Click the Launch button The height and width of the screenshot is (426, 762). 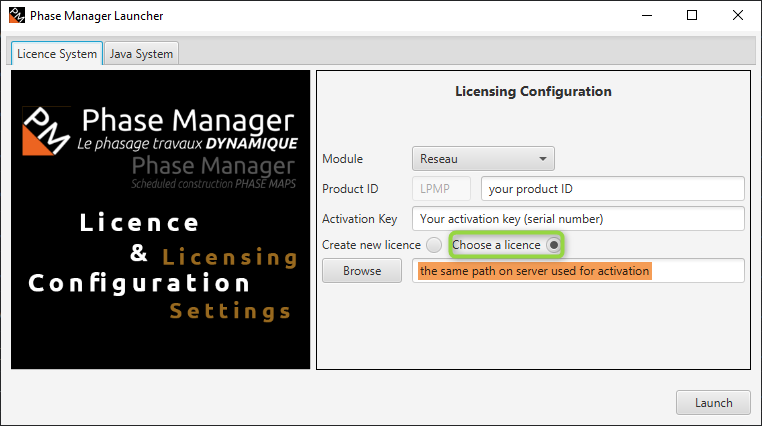pyautogui.click(x=713, y=403)
